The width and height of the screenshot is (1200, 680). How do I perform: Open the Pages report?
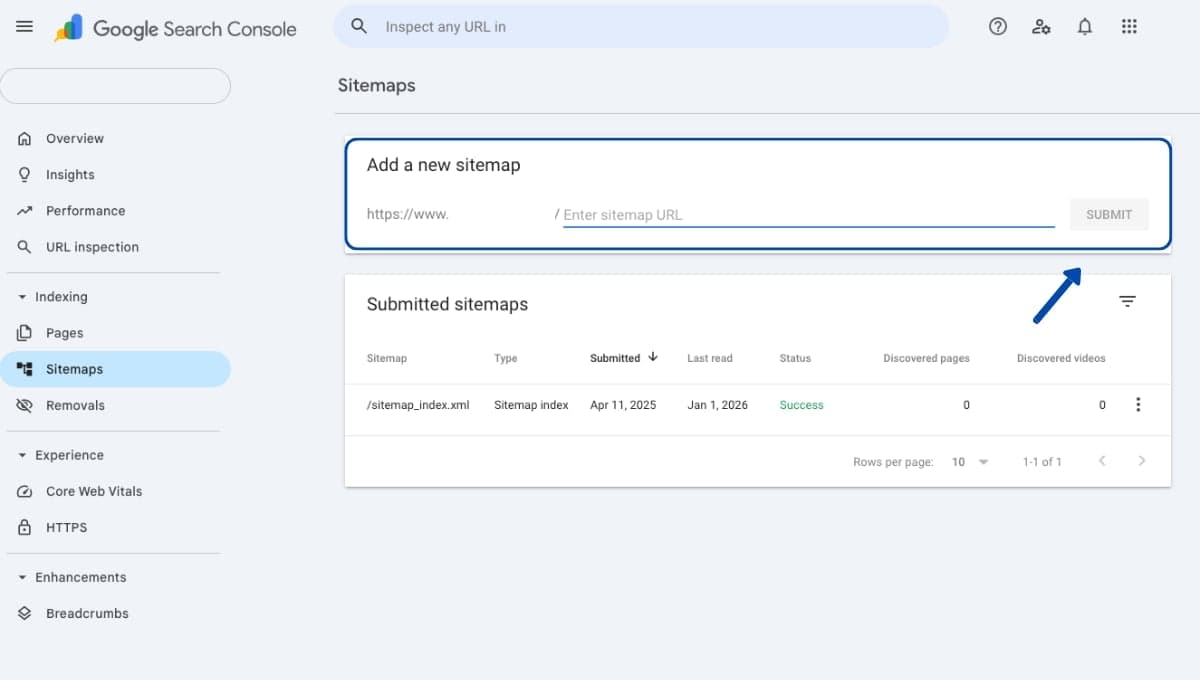coord(115,333)
